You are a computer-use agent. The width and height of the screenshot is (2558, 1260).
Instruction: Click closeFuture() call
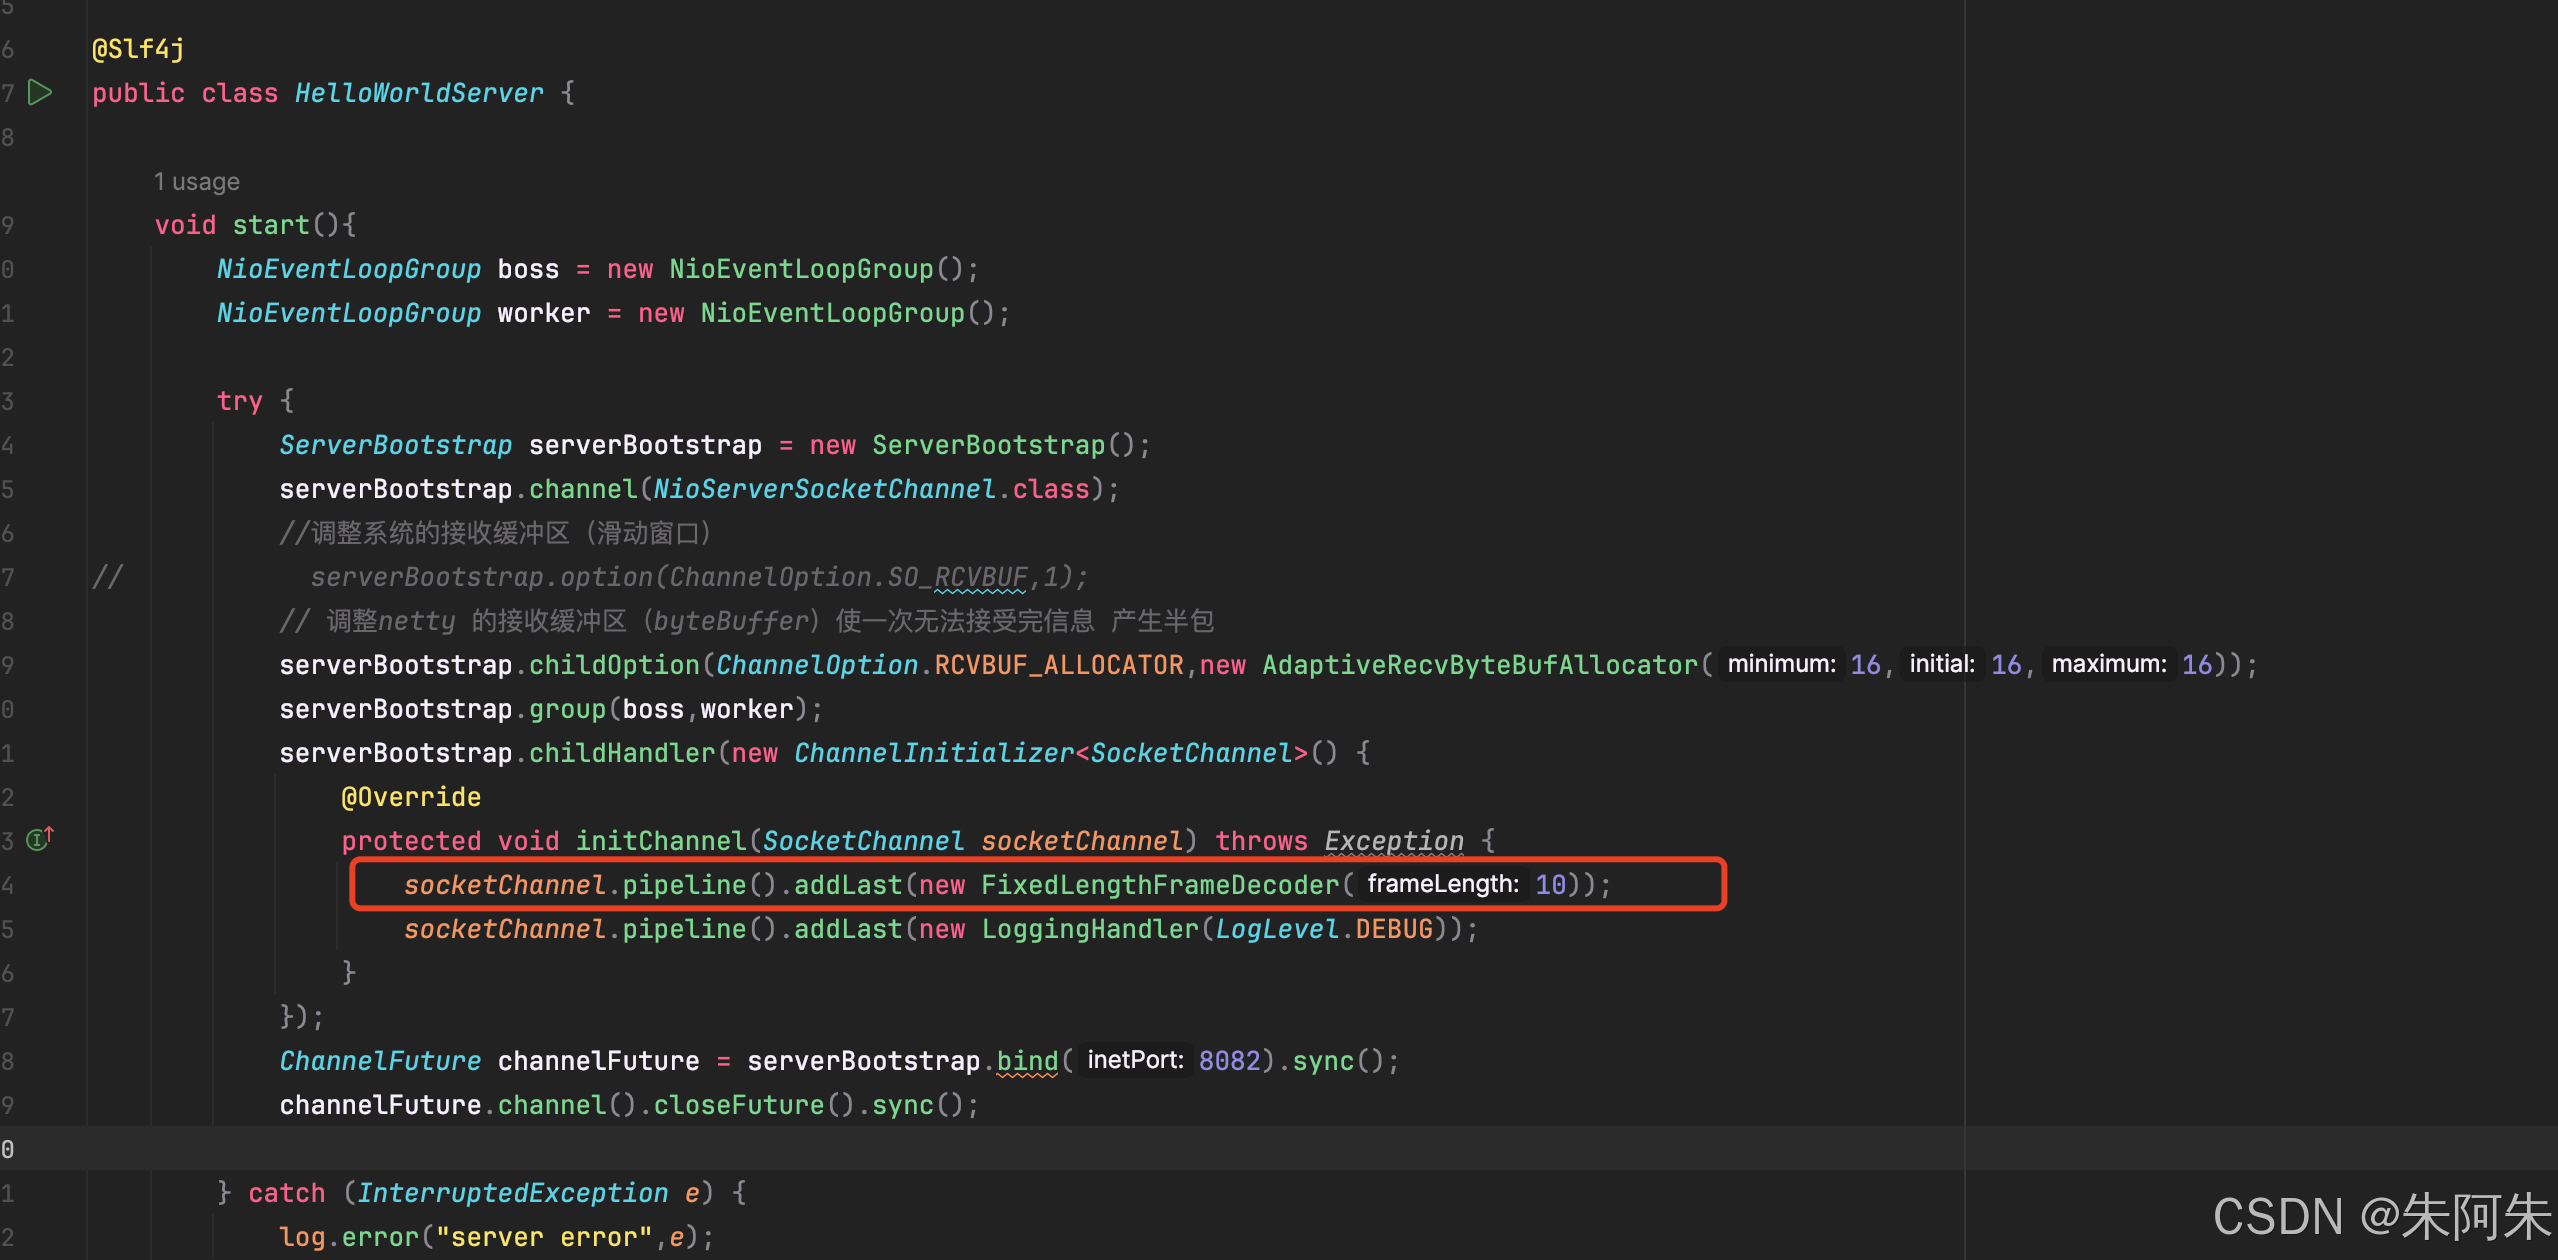click(x=753, y=1105)
